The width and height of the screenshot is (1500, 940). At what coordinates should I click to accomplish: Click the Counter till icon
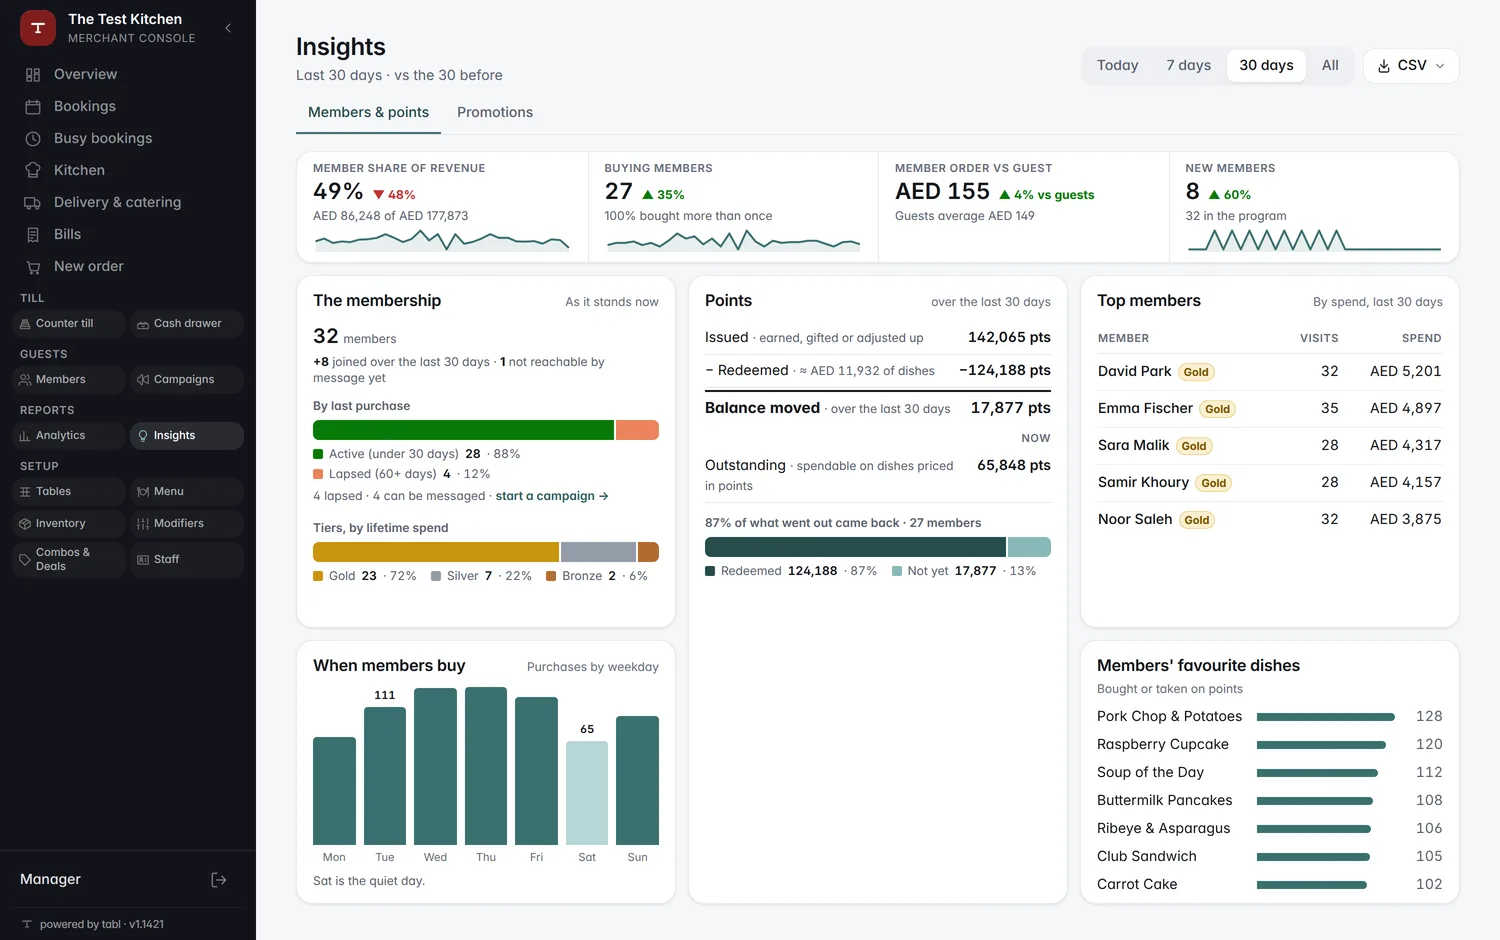25,324
